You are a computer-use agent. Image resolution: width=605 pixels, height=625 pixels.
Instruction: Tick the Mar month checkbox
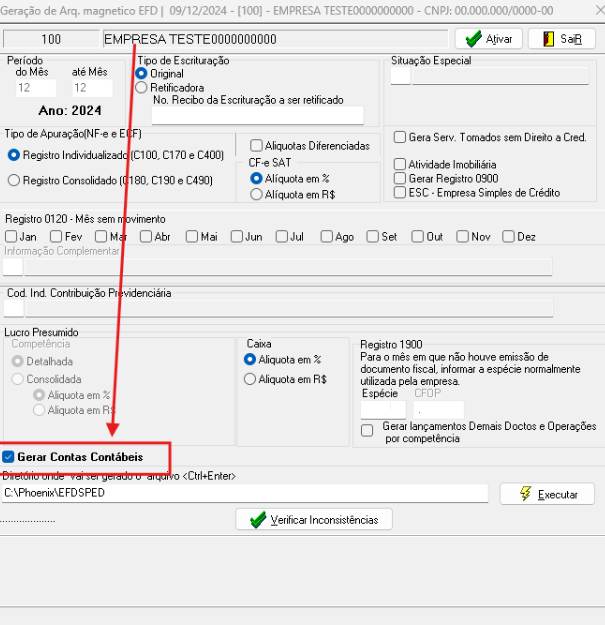tap(101, 236)
